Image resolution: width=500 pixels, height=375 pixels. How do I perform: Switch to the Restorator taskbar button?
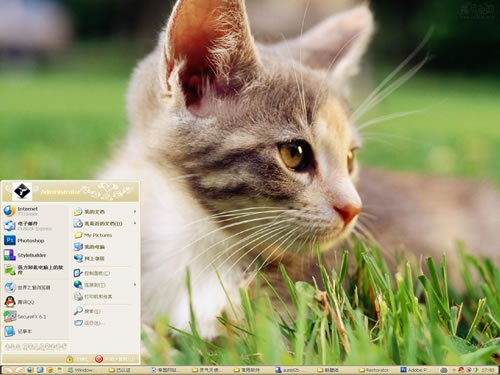(374, 370)
